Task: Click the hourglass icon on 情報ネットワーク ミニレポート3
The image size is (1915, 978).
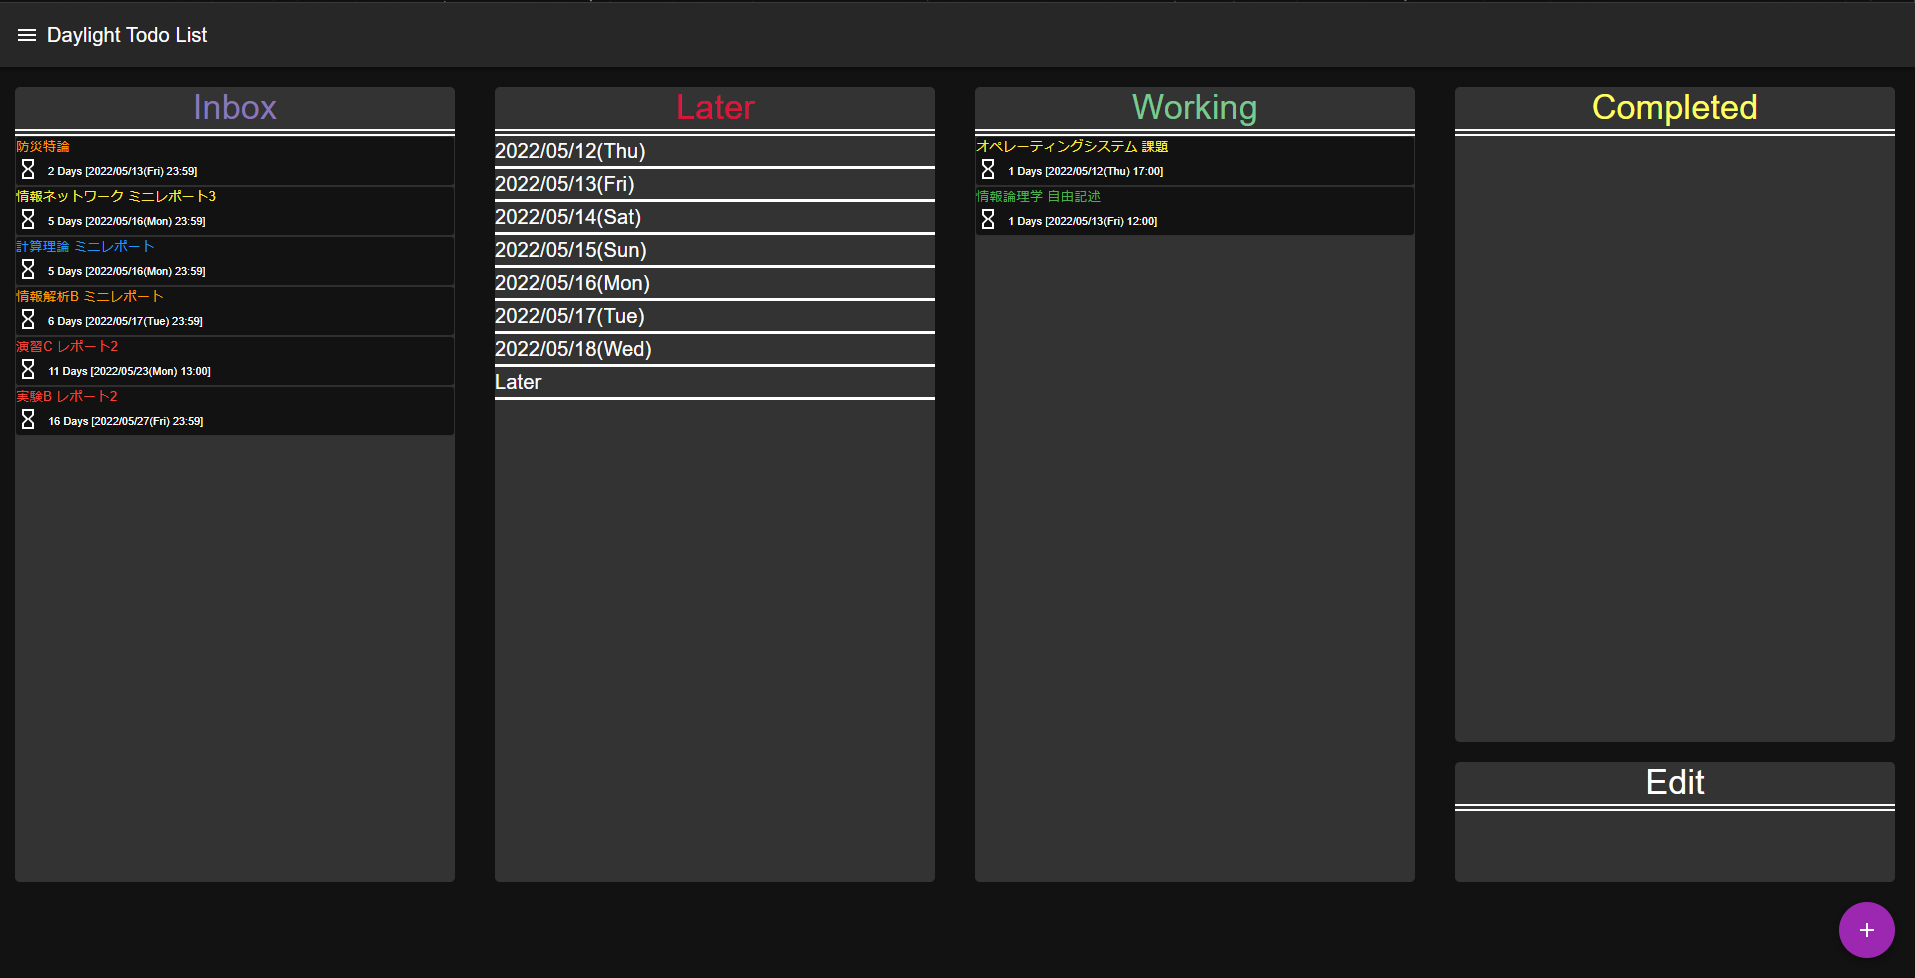Action: point(27,219)
